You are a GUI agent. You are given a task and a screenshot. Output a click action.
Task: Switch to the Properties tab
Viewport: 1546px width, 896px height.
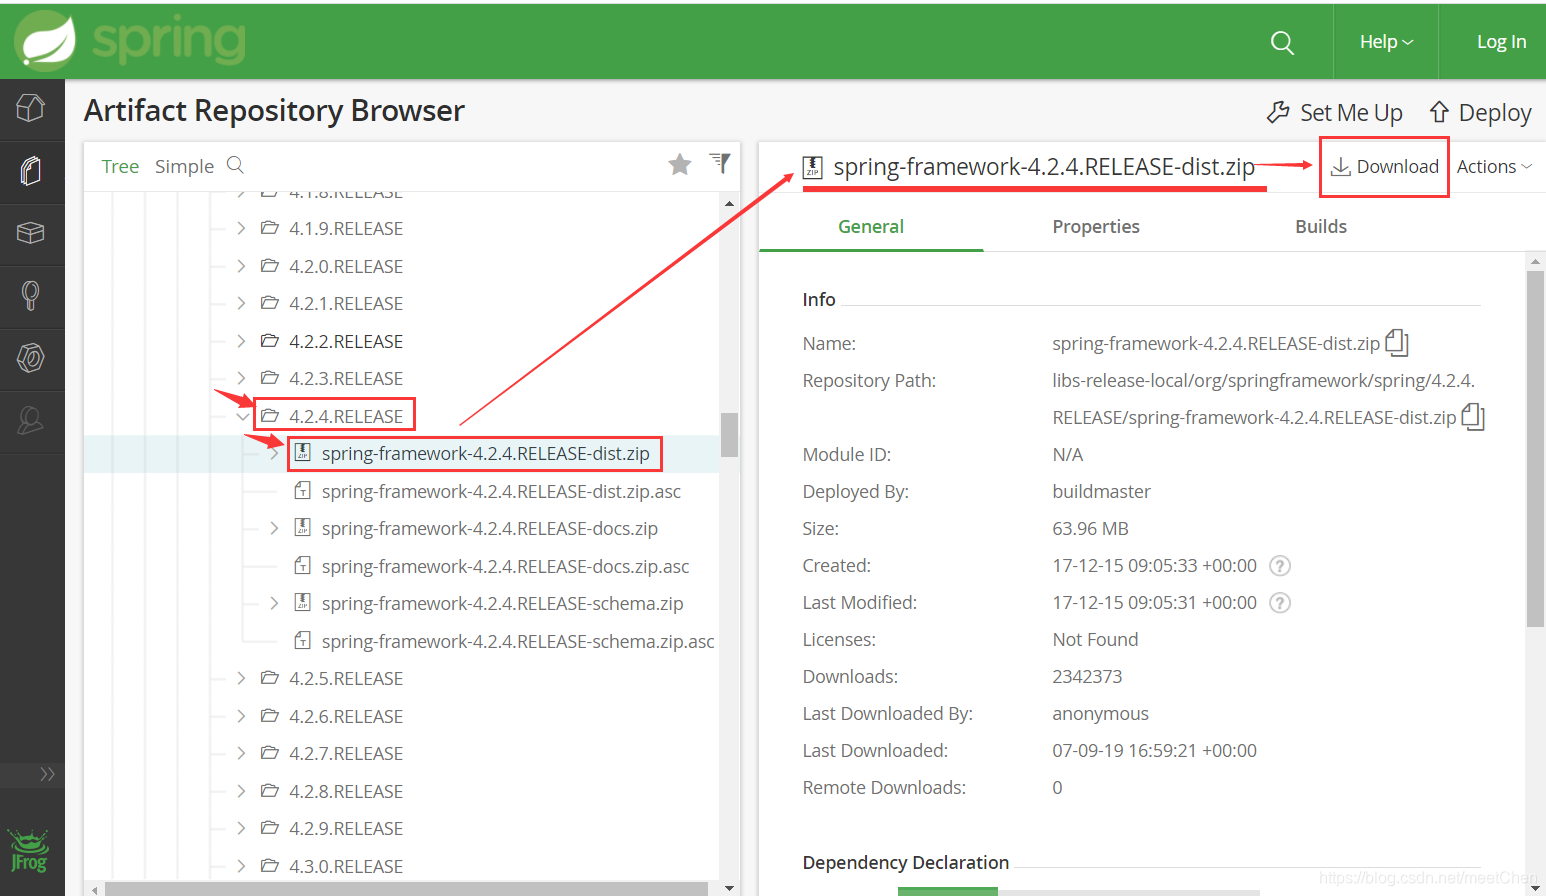coord(1096,227)
